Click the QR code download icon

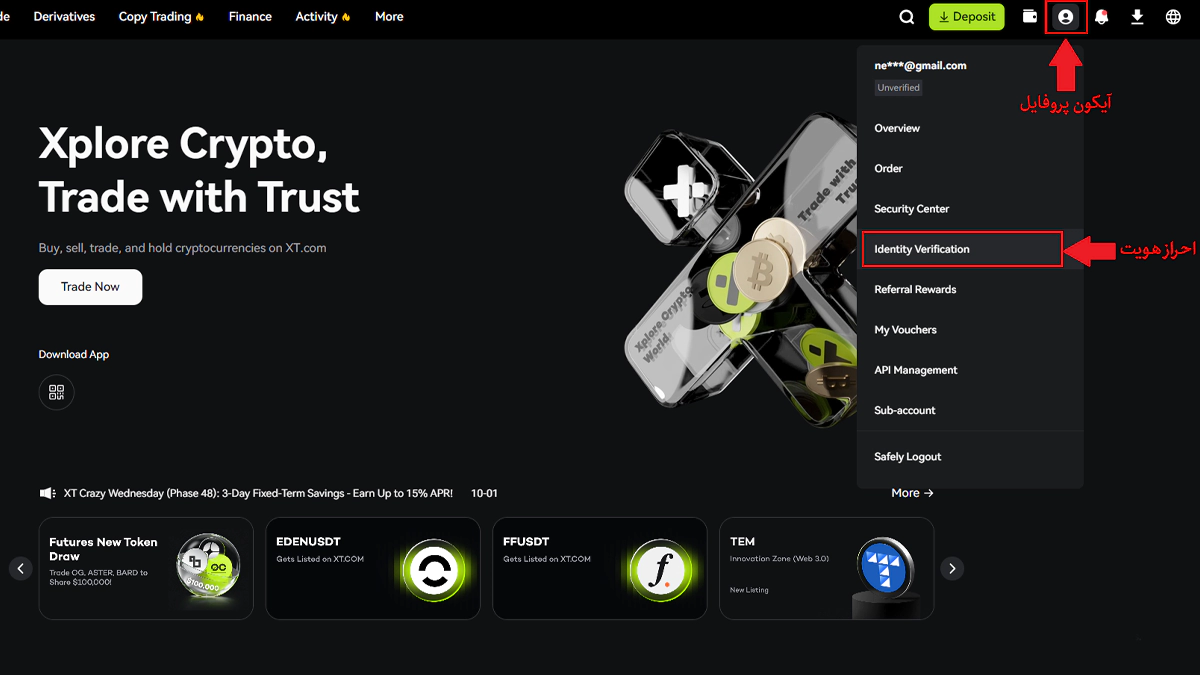tap(56, 392)
